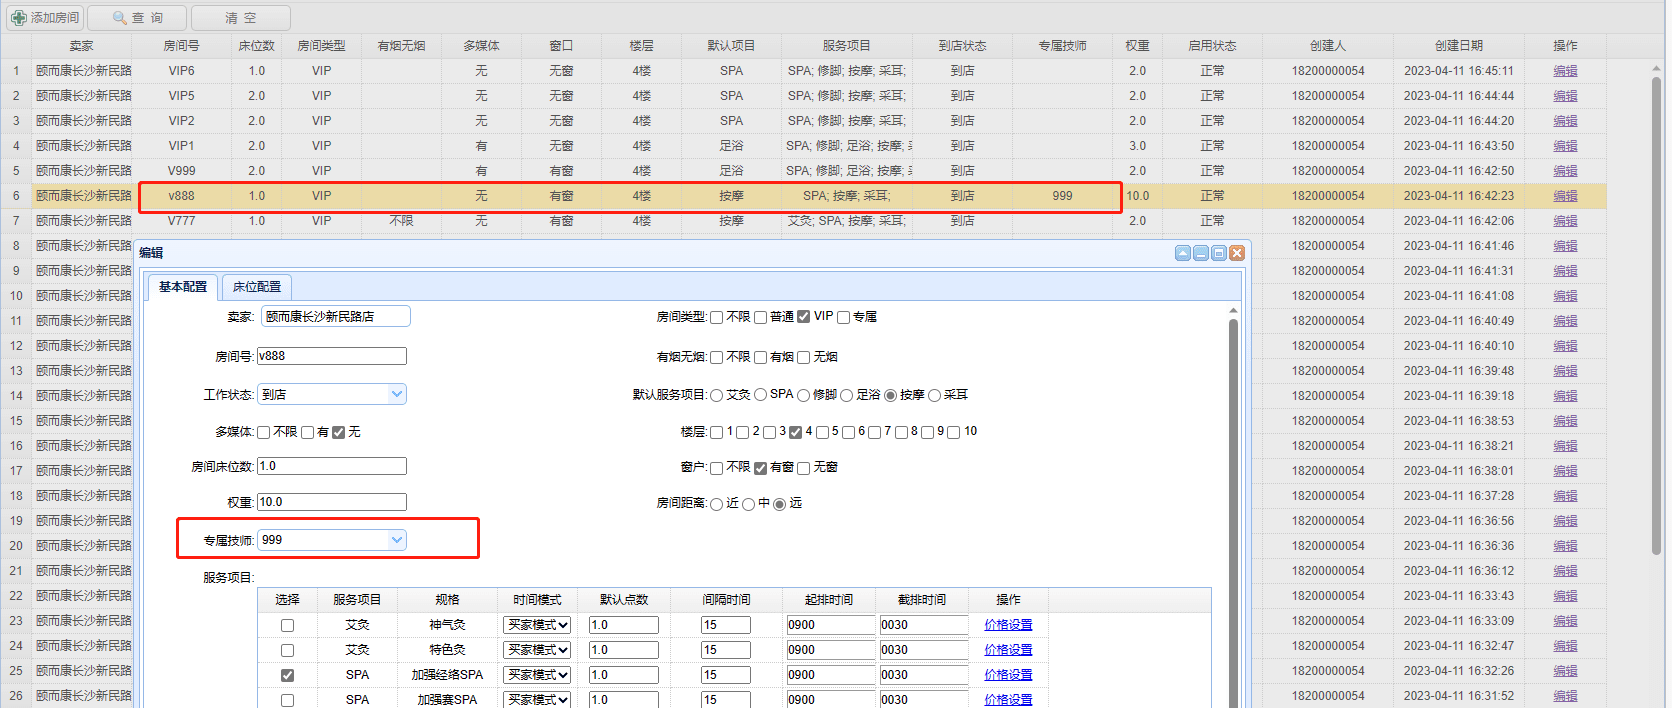The width and height of the screenshot is (1672, 708).
Task: Check floor 5 checkbox in 楼层
Action: pos(821,433)
